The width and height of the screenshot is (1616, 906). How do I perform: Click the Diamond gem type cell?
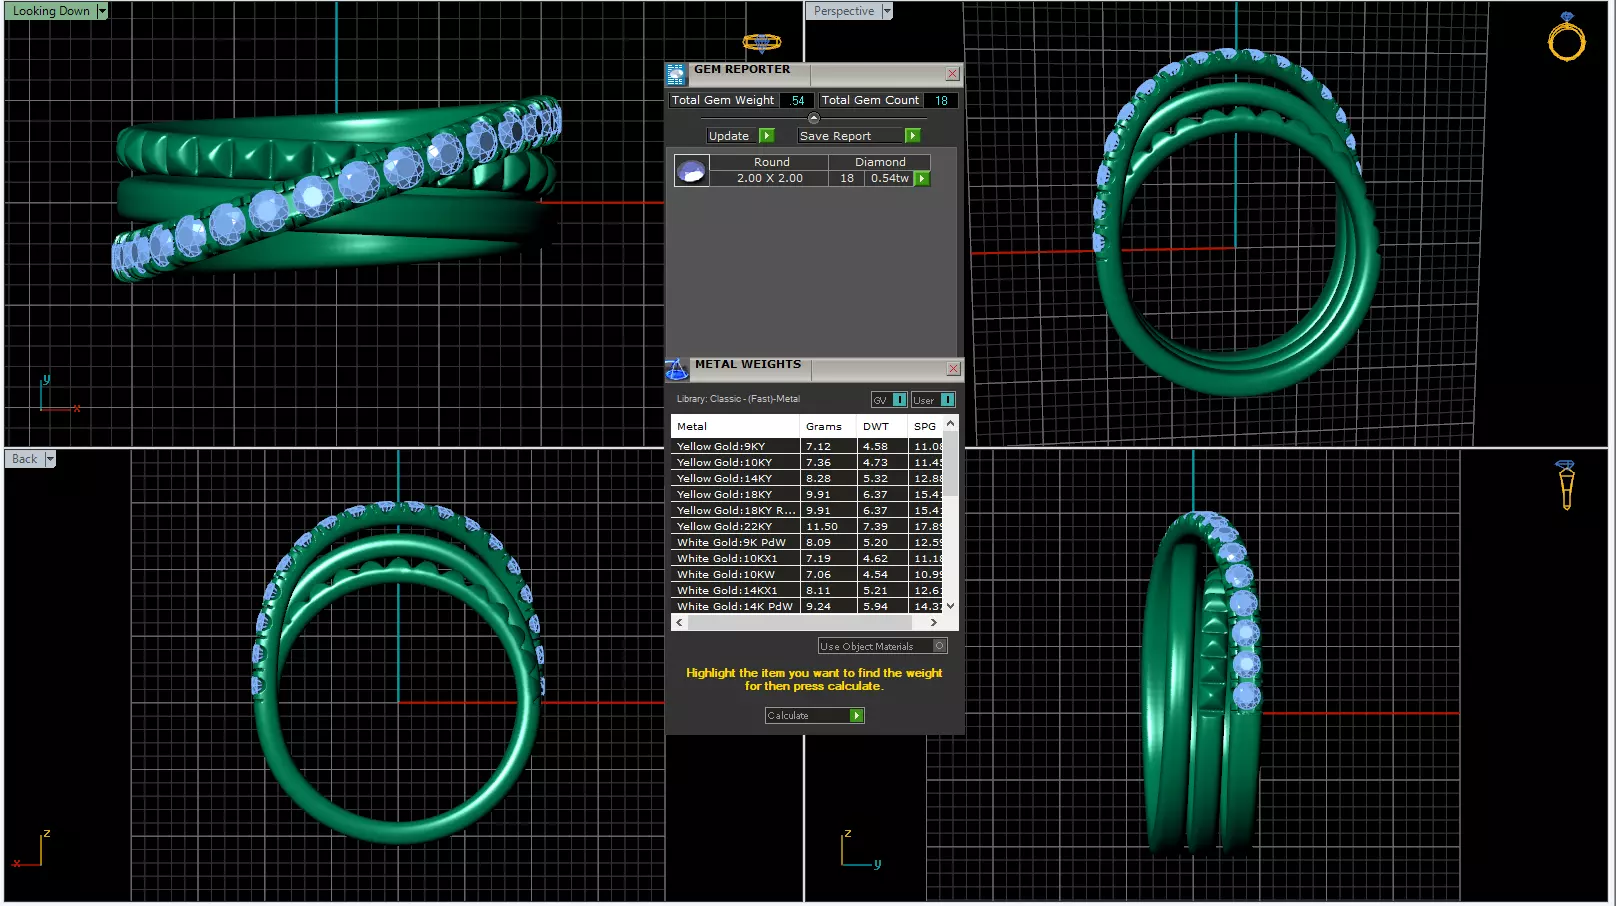[x=880, y=162]
